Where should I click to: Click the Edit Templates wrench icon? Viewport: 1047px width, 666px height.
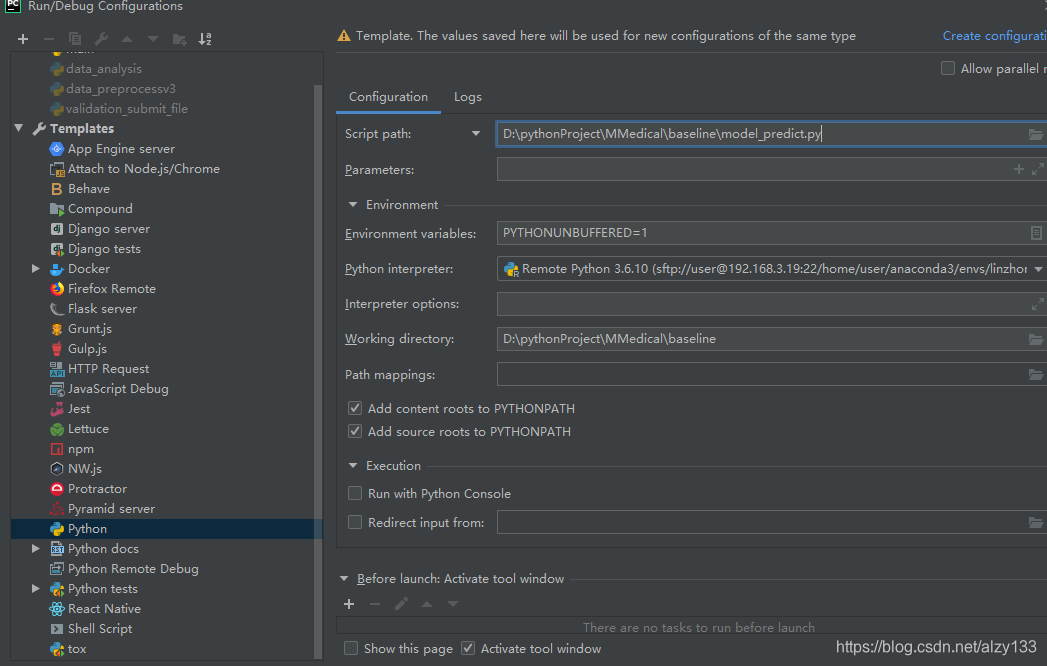[x=101, y=39]
